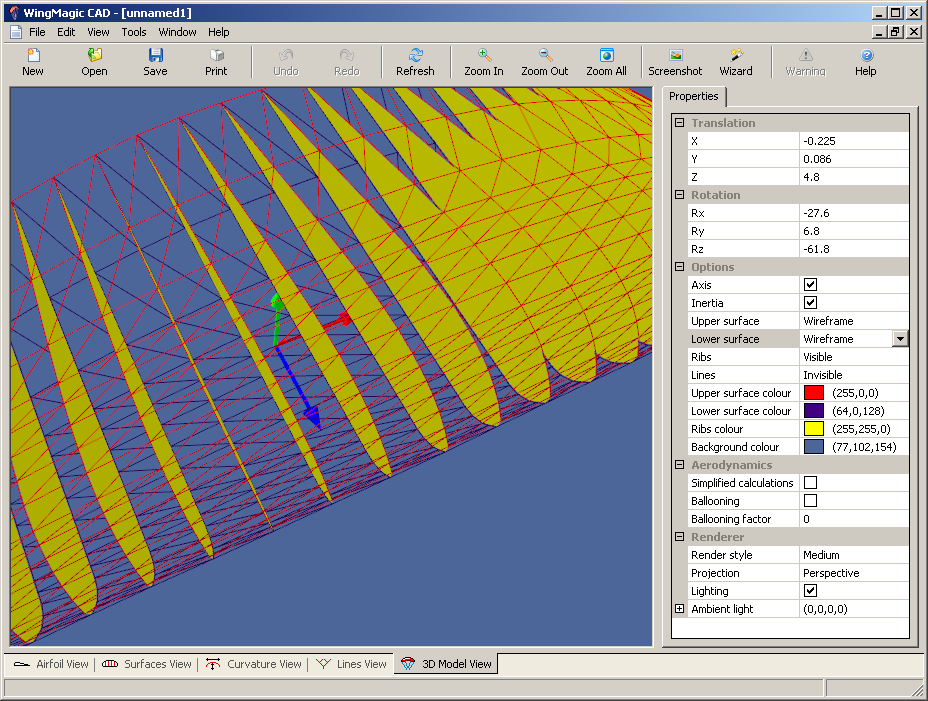Save the wing with the Save icon

pos(156,55)
